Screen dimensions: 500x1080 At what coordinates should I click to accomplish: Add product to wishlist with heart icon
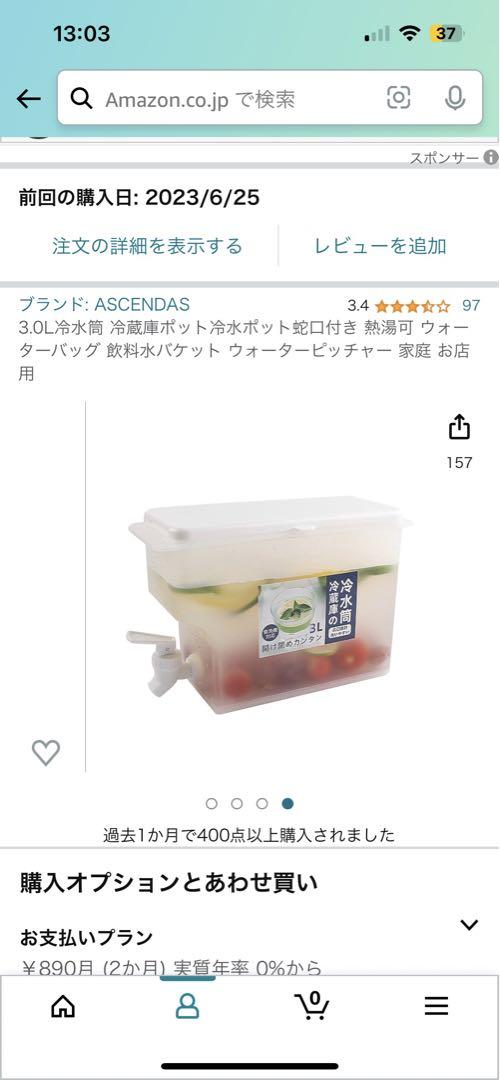[46, 752]
